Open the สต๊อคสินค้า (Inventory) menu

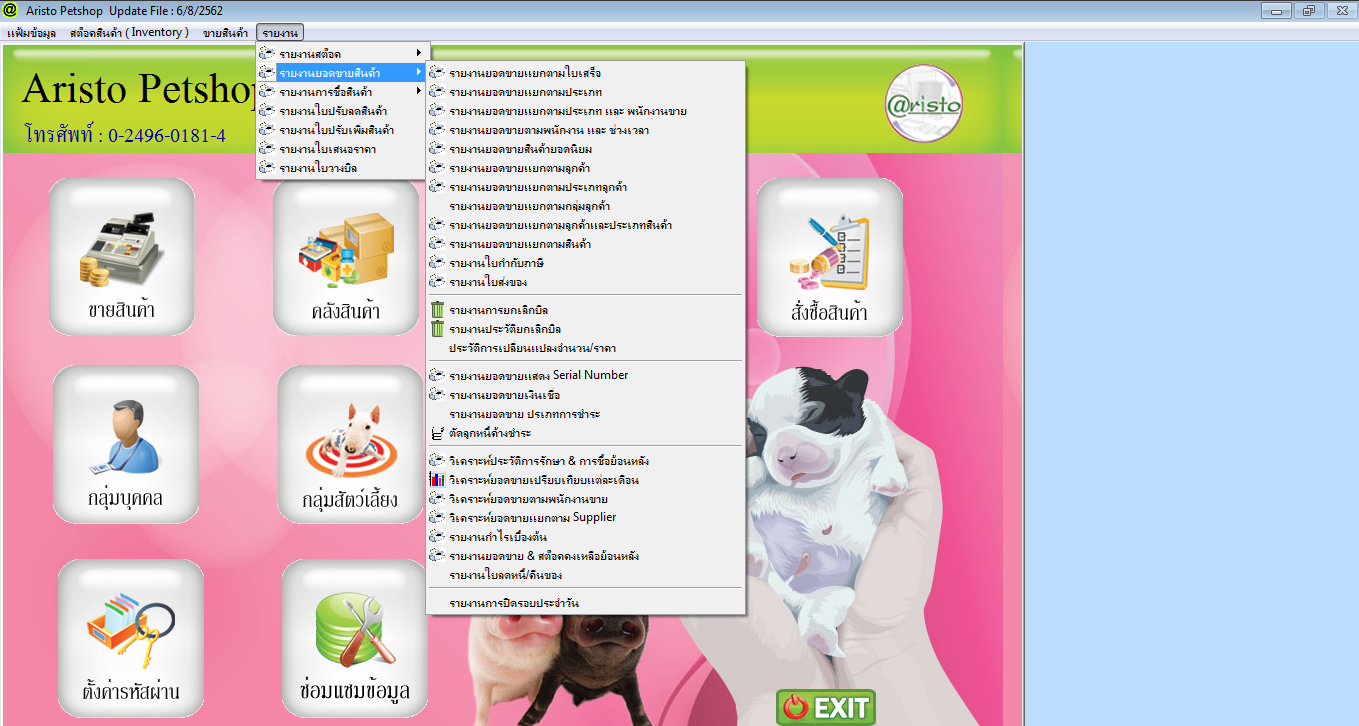129,32
